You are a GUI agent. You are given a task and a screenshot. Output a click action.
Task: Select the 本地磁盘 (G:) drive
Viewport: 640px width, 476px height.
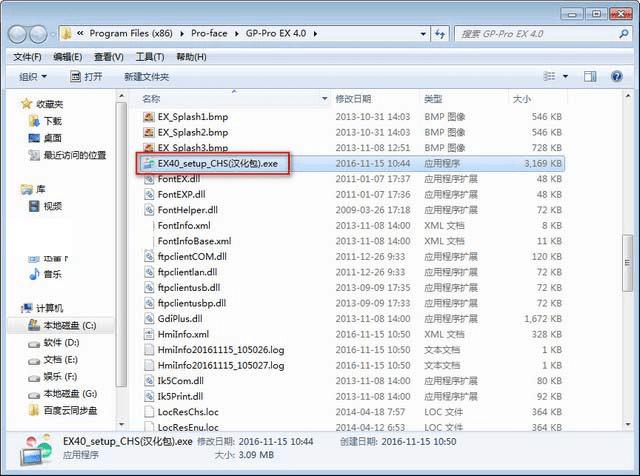click(63, 394)
